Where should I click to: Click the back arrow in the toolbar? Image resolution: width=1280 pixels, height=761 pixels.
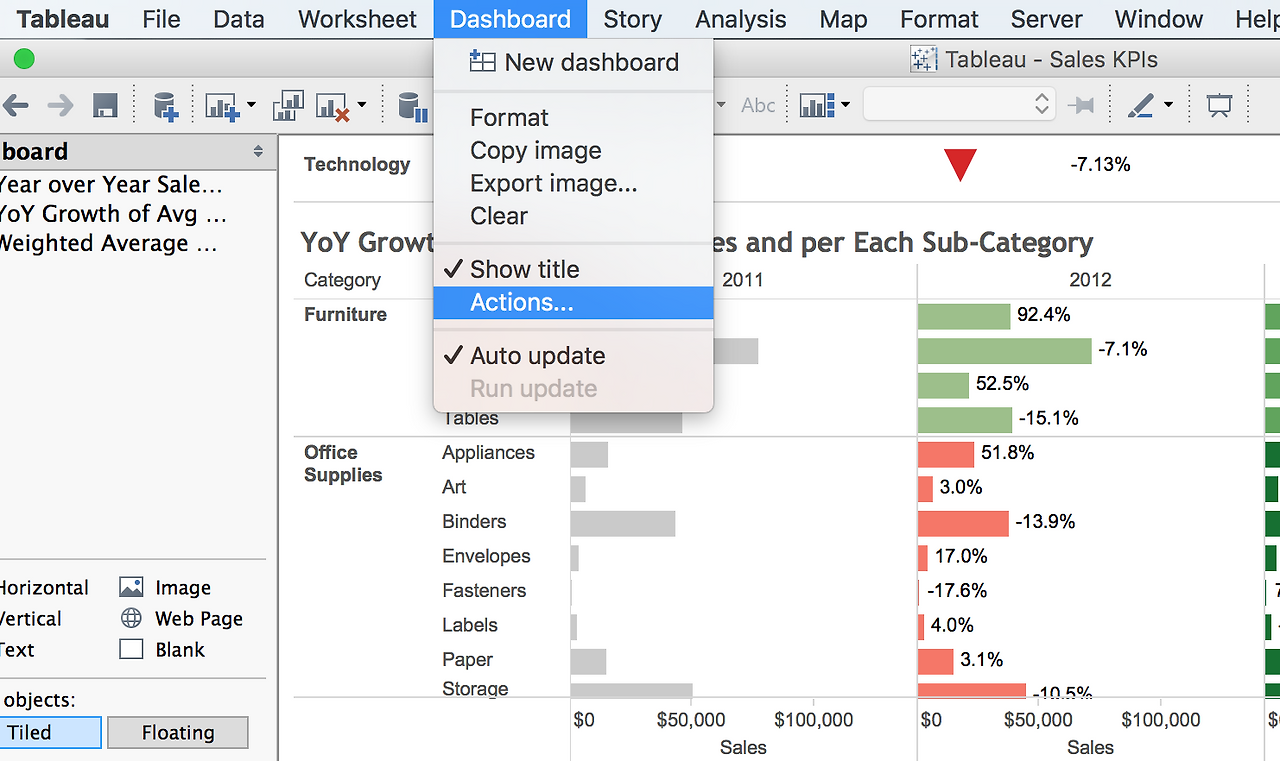15,105
